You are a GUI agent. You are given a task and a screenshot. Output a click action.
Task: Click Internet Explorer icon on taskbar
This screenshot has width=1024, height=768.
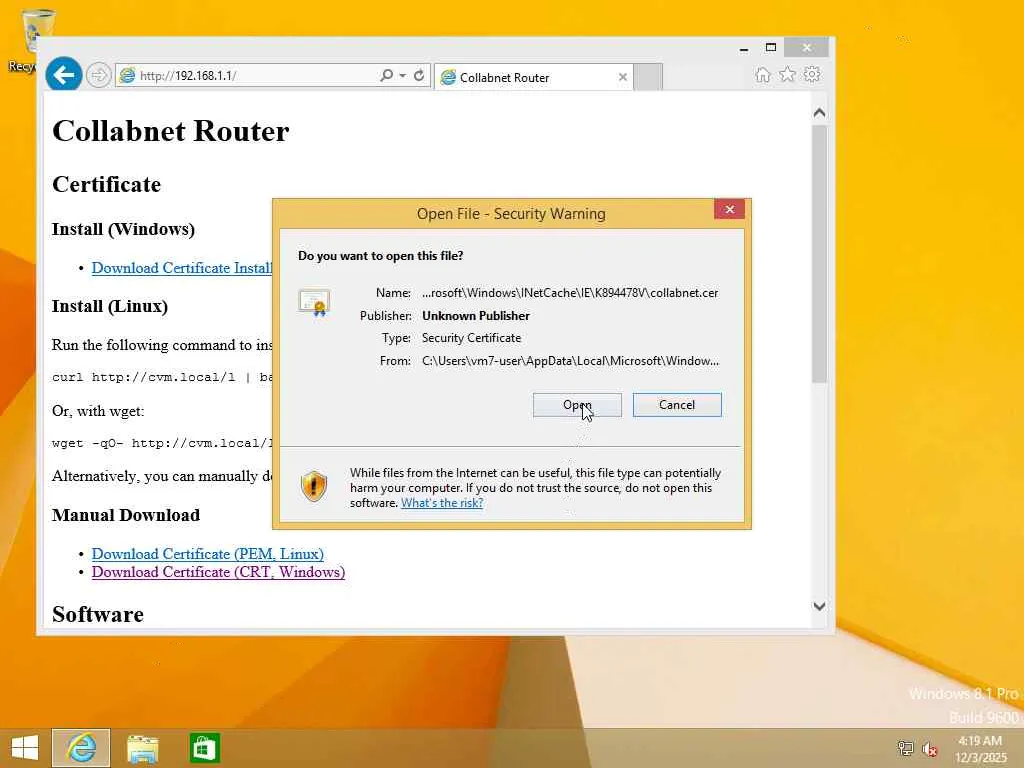pyautogui.click(x=81, y=748)
